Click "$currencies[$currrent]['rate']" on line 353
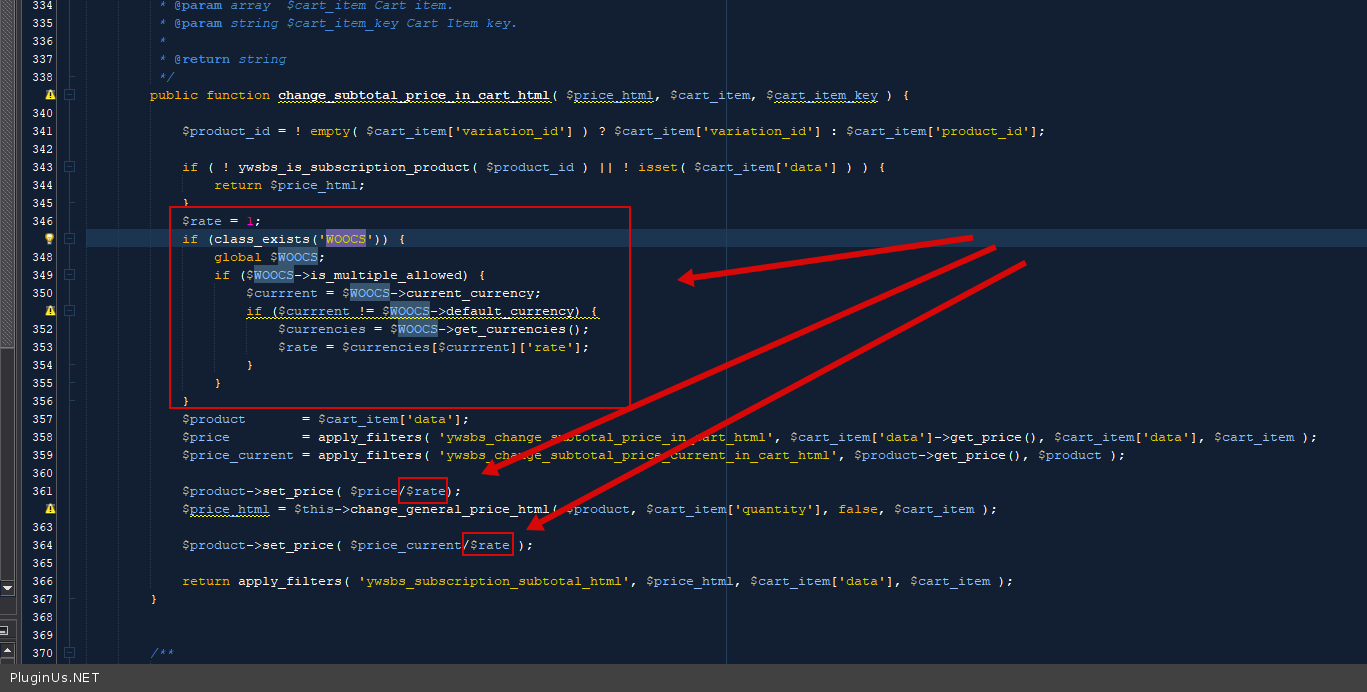 coord(462,347)
